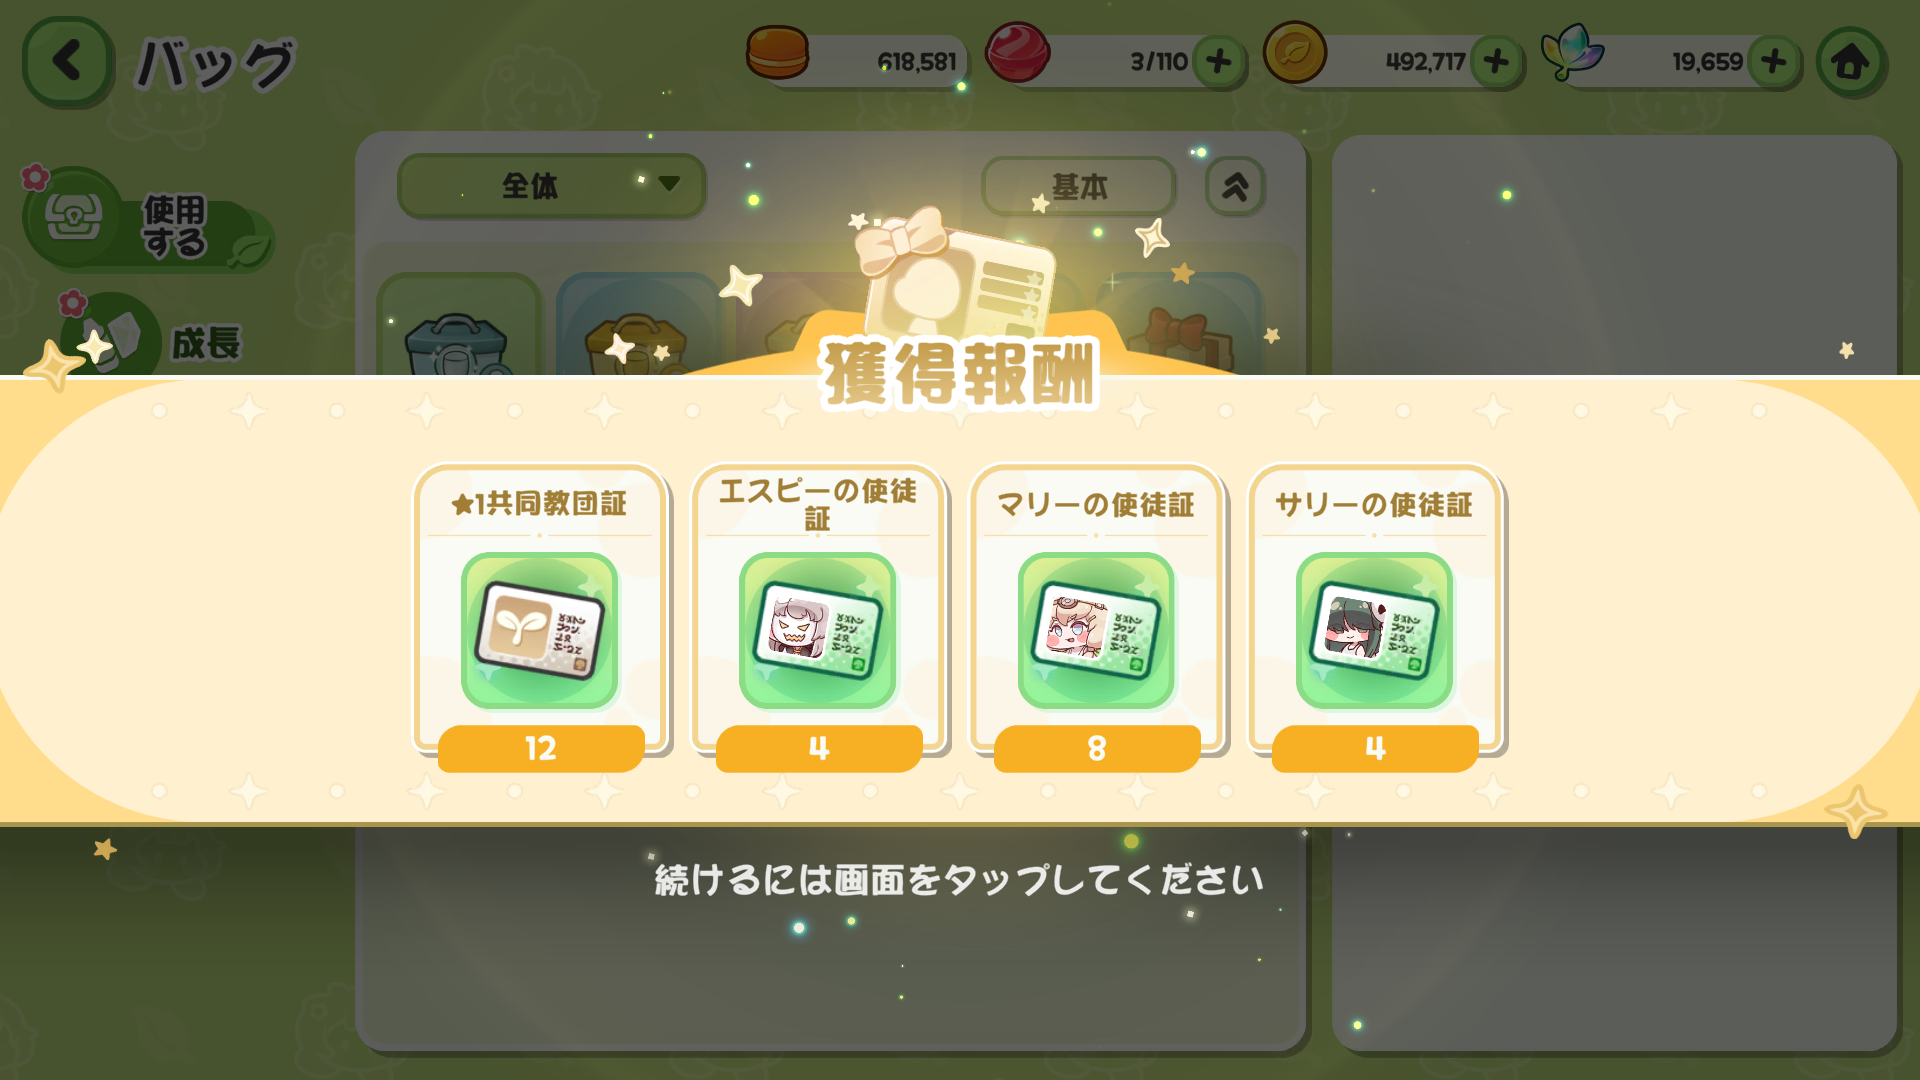Go back using the arrow button
Image resolution: width=1920 pixels, height=1080 pixels.
click(67, 61)
